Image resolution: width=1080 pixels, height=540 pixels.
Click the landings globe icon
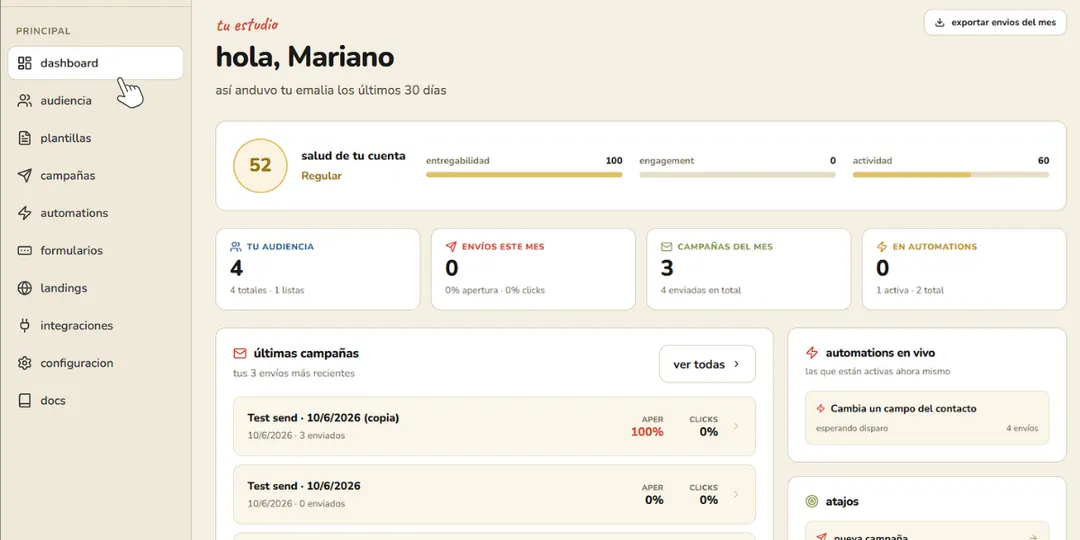tap(25, 288)
